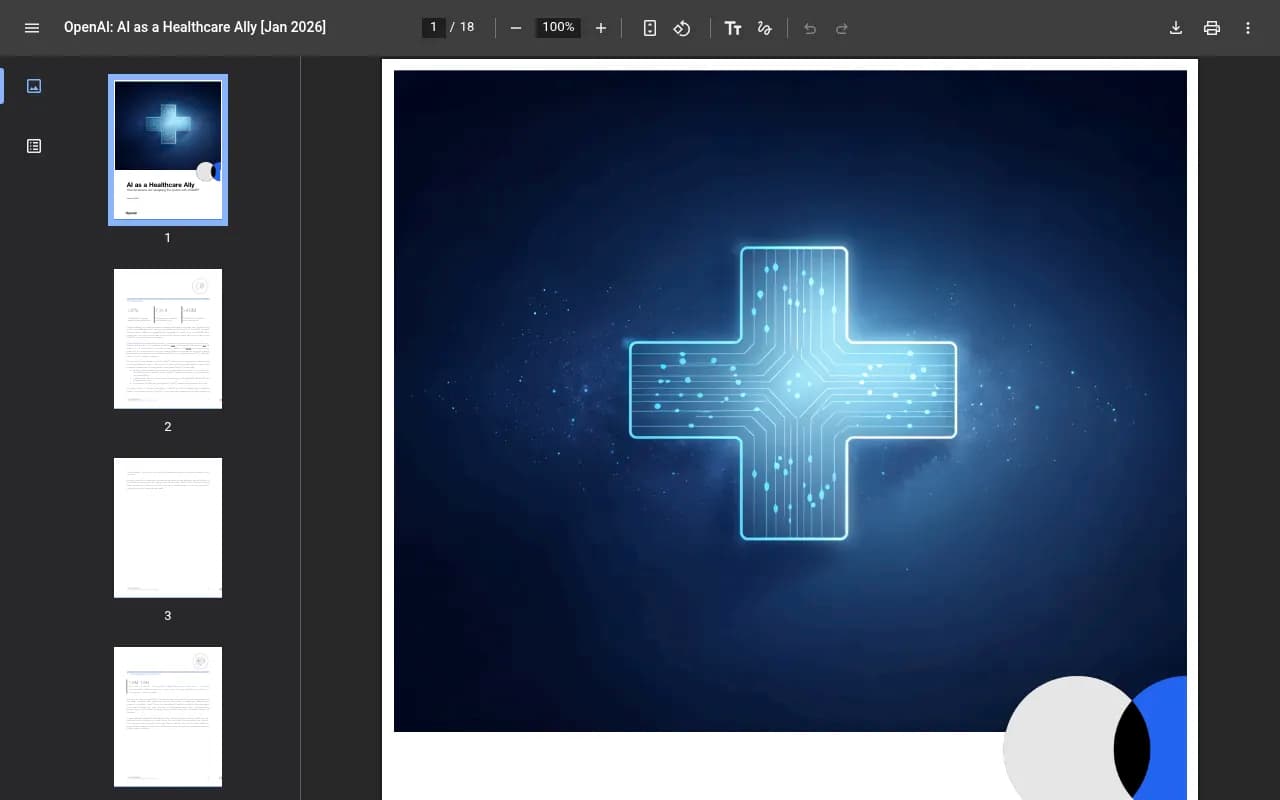
Task: Click the total page count '/ 18'
Action: tap(462, 27)
